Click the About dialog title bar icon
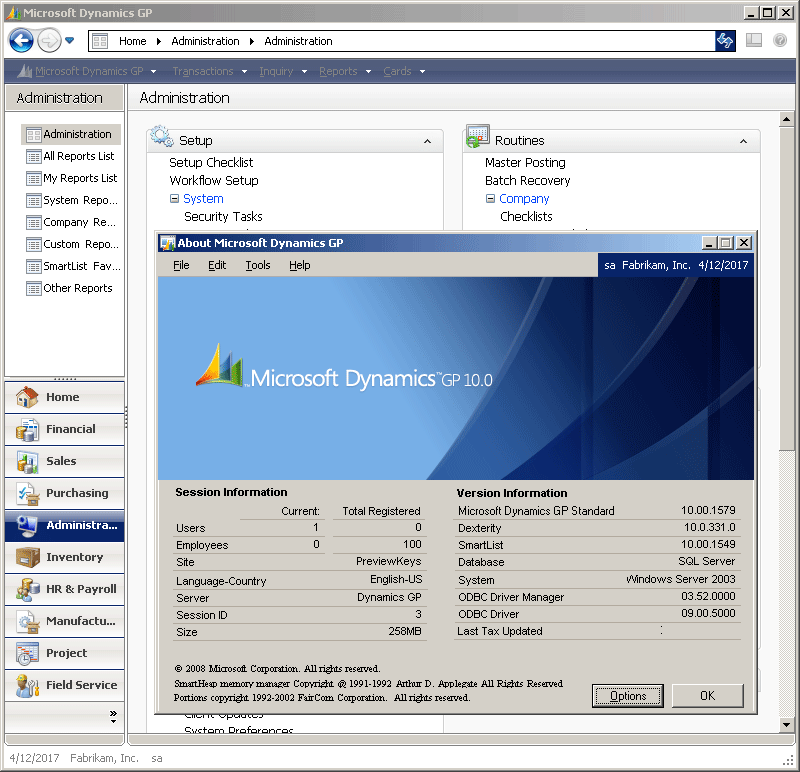Image resolution: width=800 pixels, height=772 pixels. [167, 243]
